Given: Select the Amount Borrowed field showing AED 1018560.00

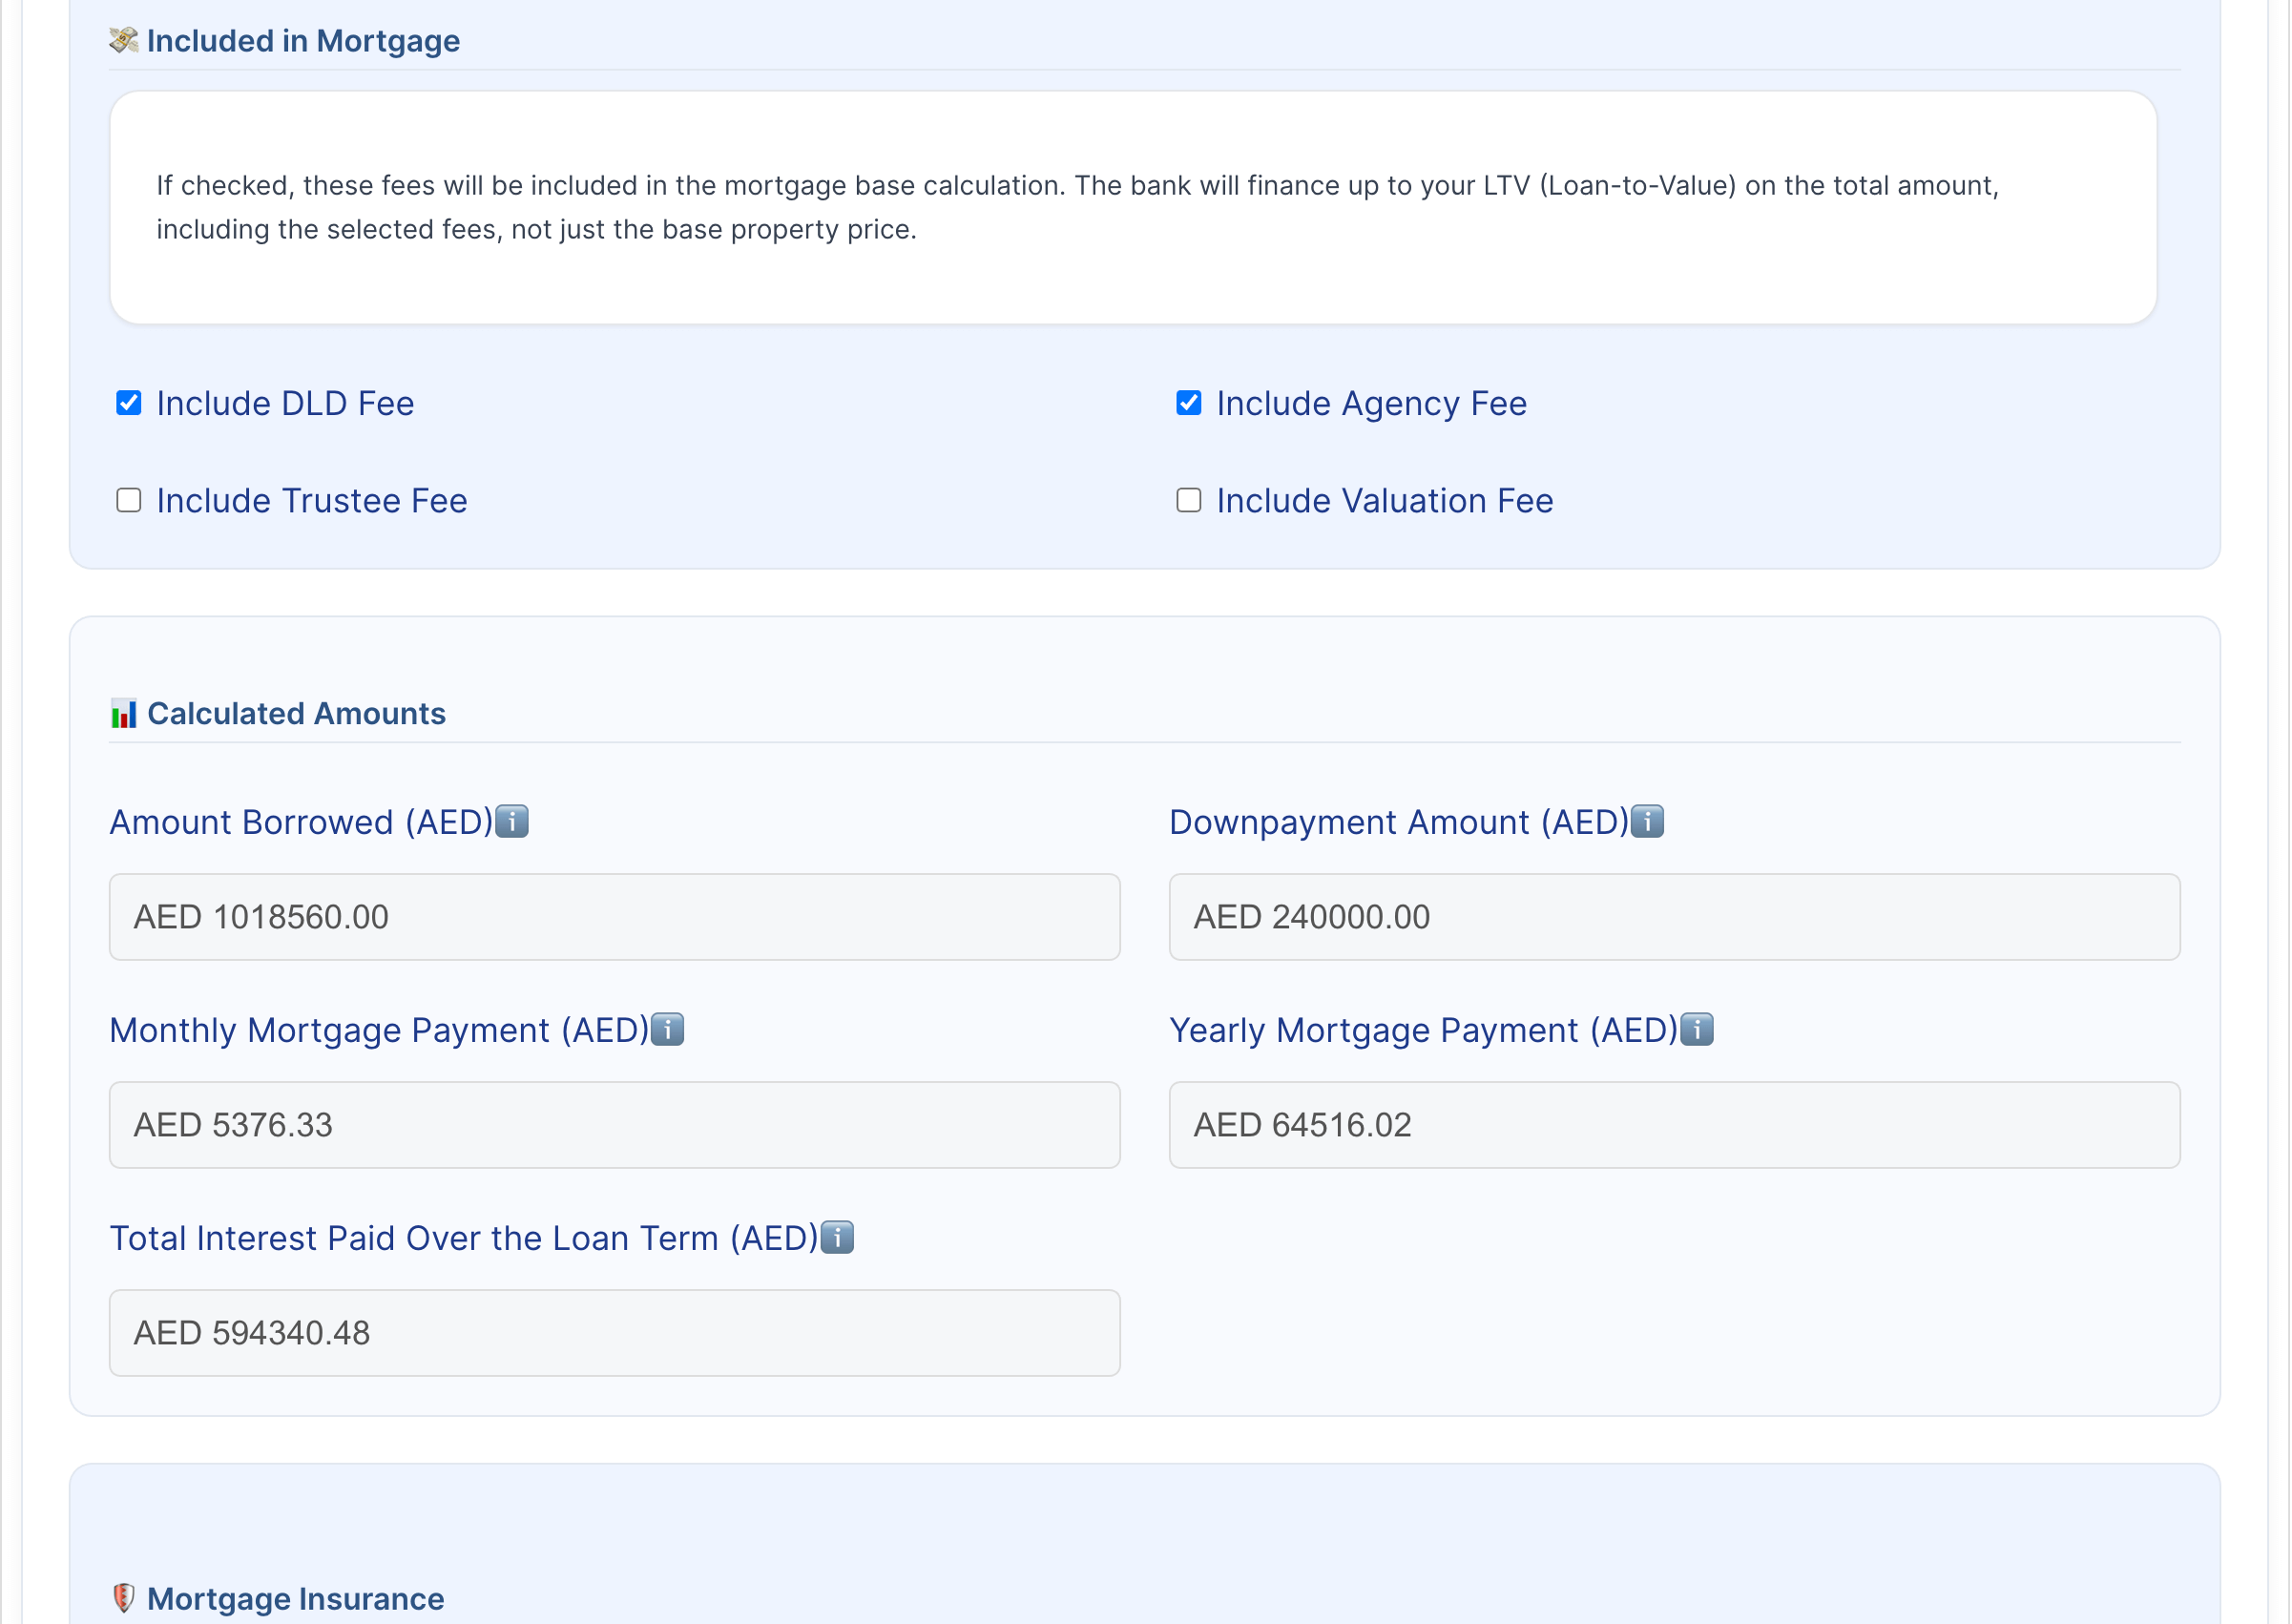Looking at the screenshot, I should [615, 917].
